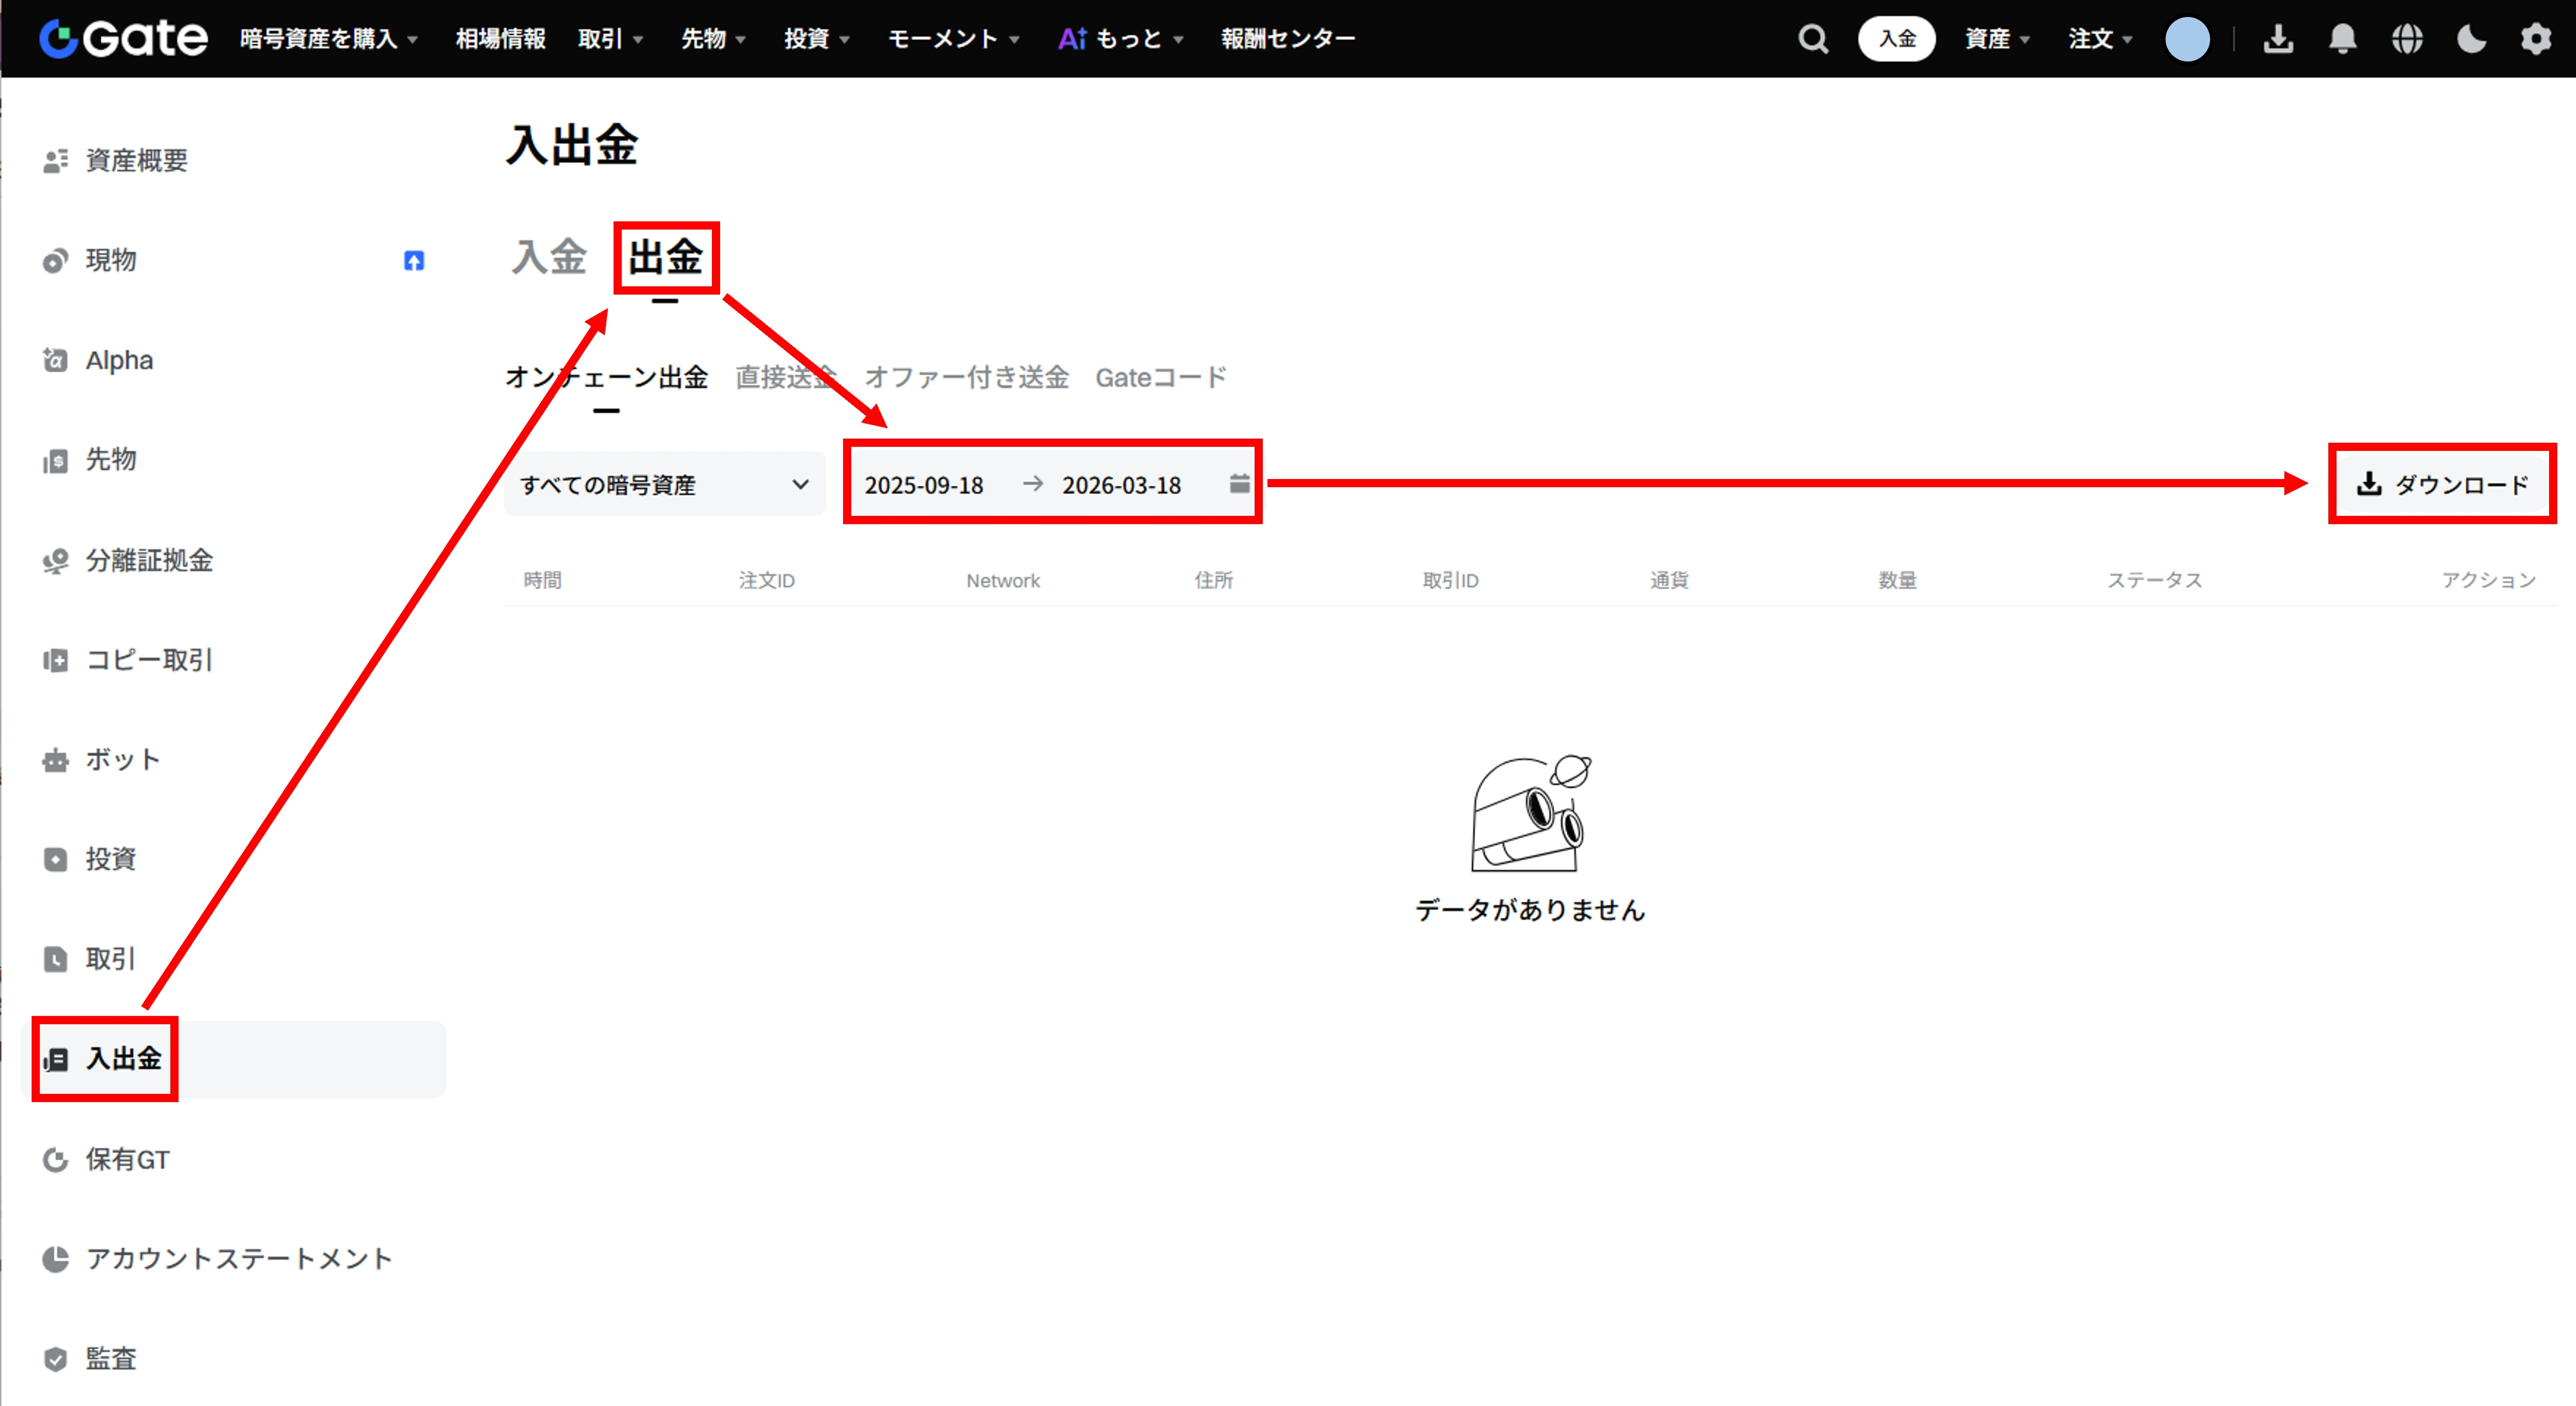
Task: Open the search magnifier icon
Action: click(1813, 39)
